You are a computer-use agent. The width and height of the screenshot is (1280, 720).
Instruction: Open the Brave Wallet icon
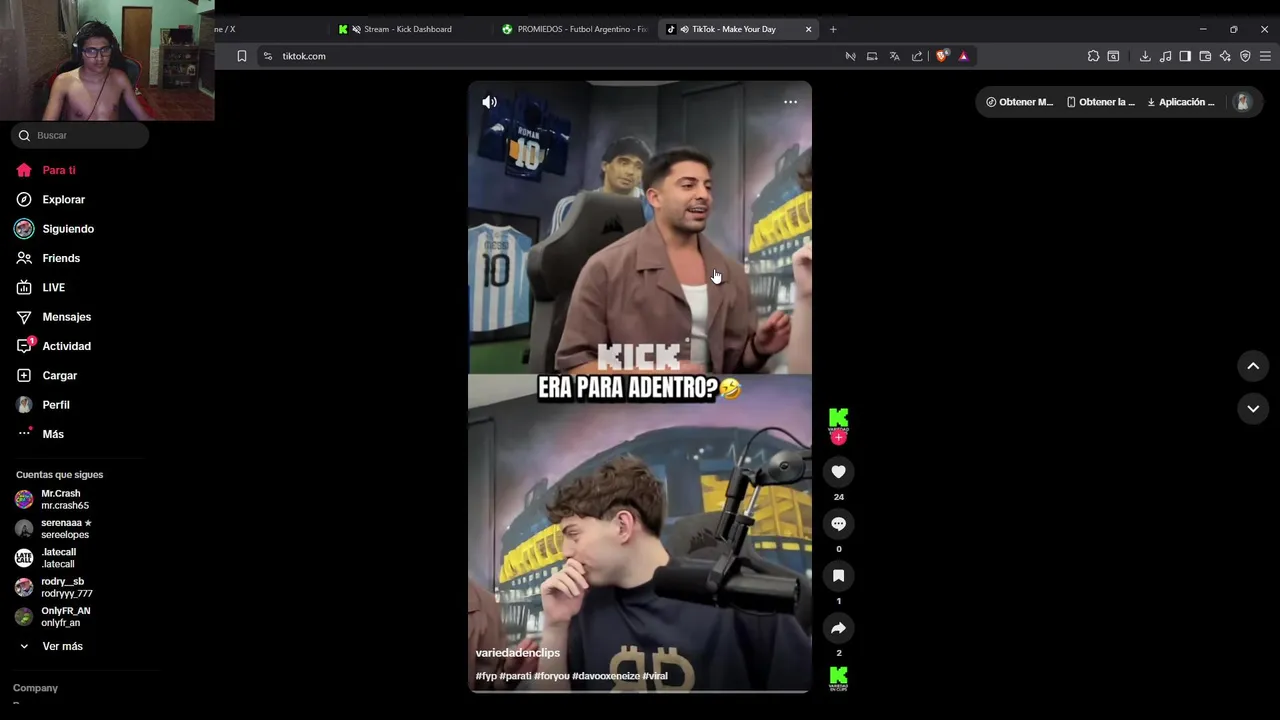click(x=1205, y=56)
